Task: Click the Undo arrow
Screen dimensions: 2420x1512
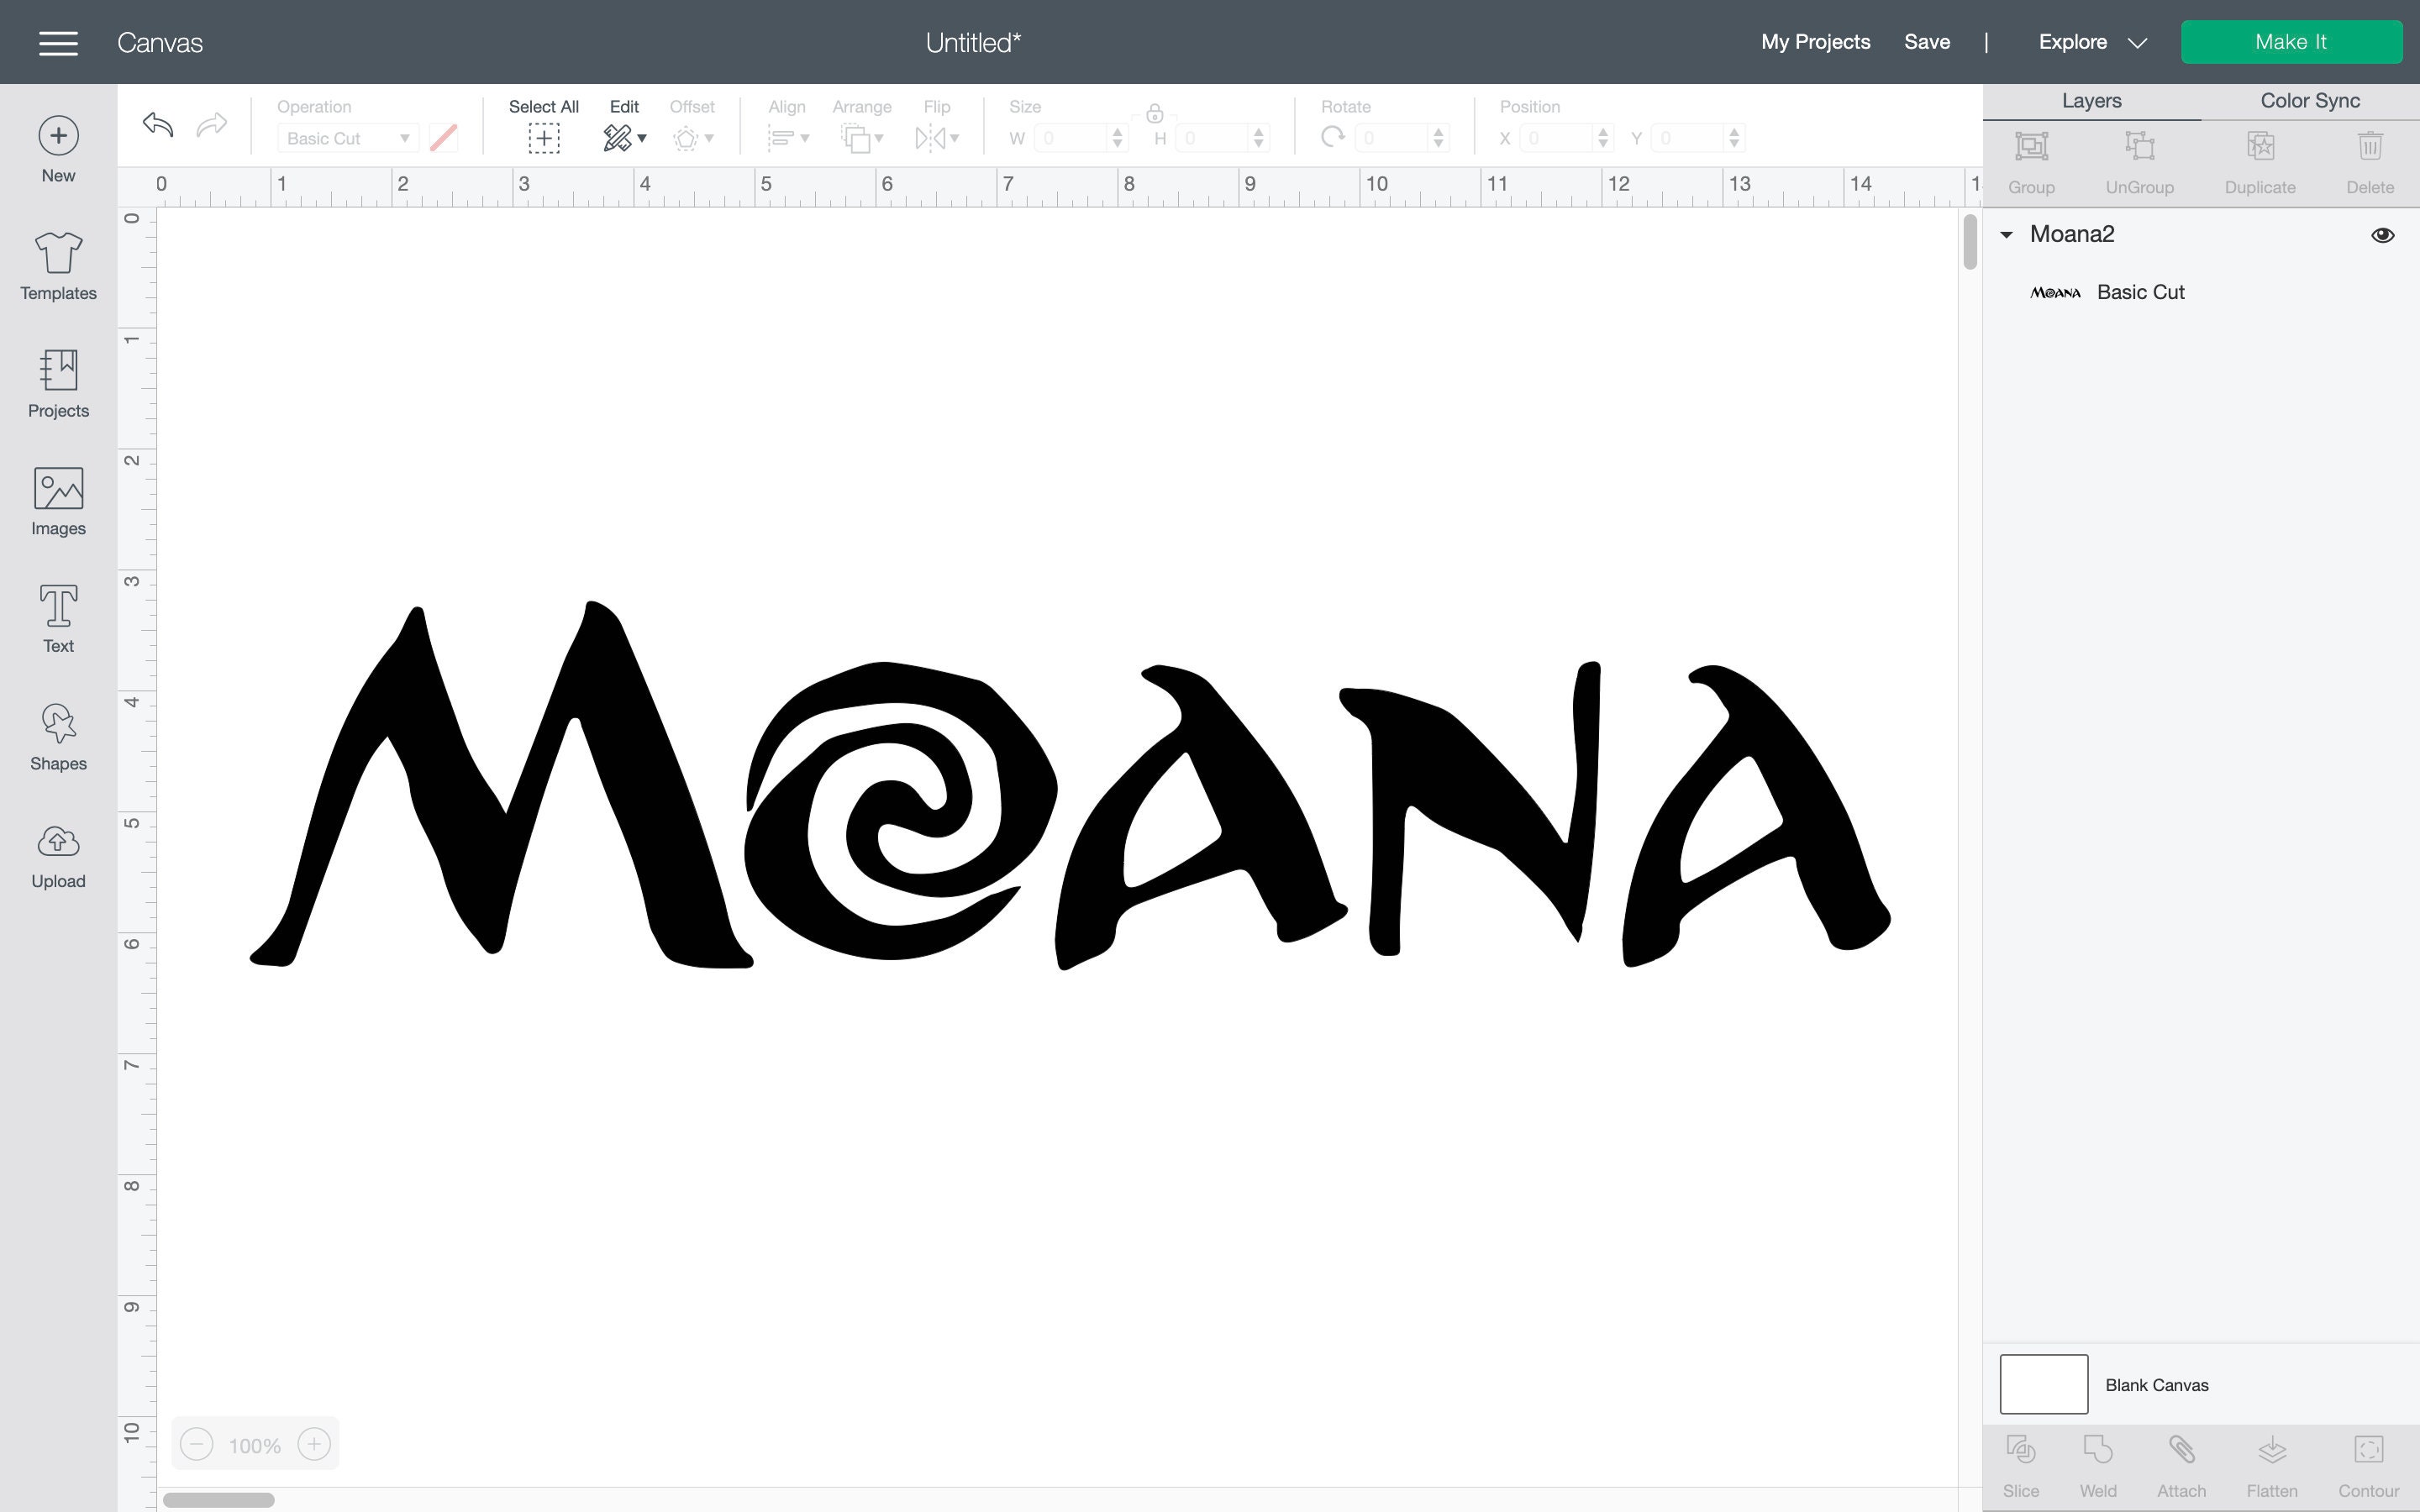Action: pyautogui.click(x=157, y=125)
